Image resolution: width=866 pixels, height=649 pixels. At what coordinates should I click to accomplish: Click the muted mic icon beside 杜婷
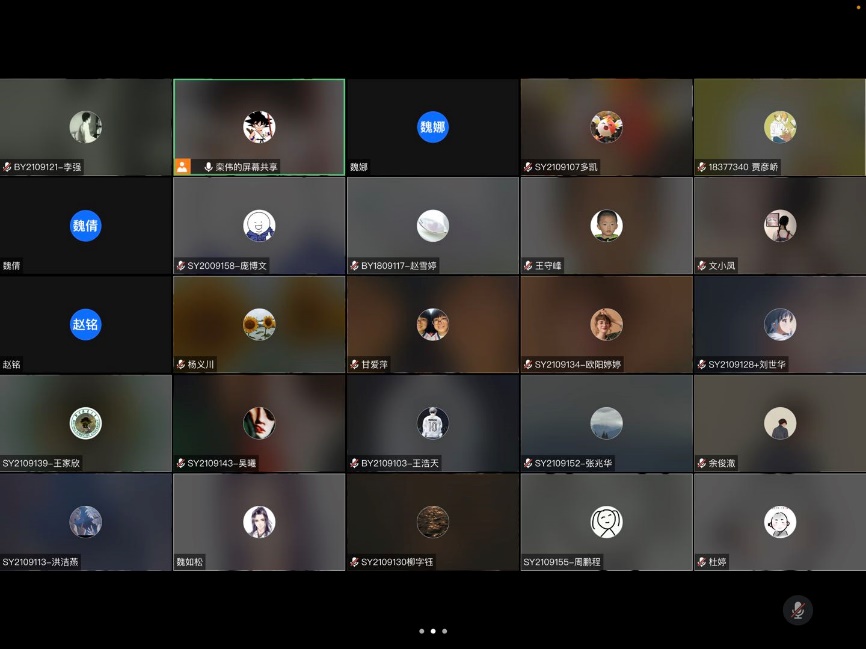[702, 563]
